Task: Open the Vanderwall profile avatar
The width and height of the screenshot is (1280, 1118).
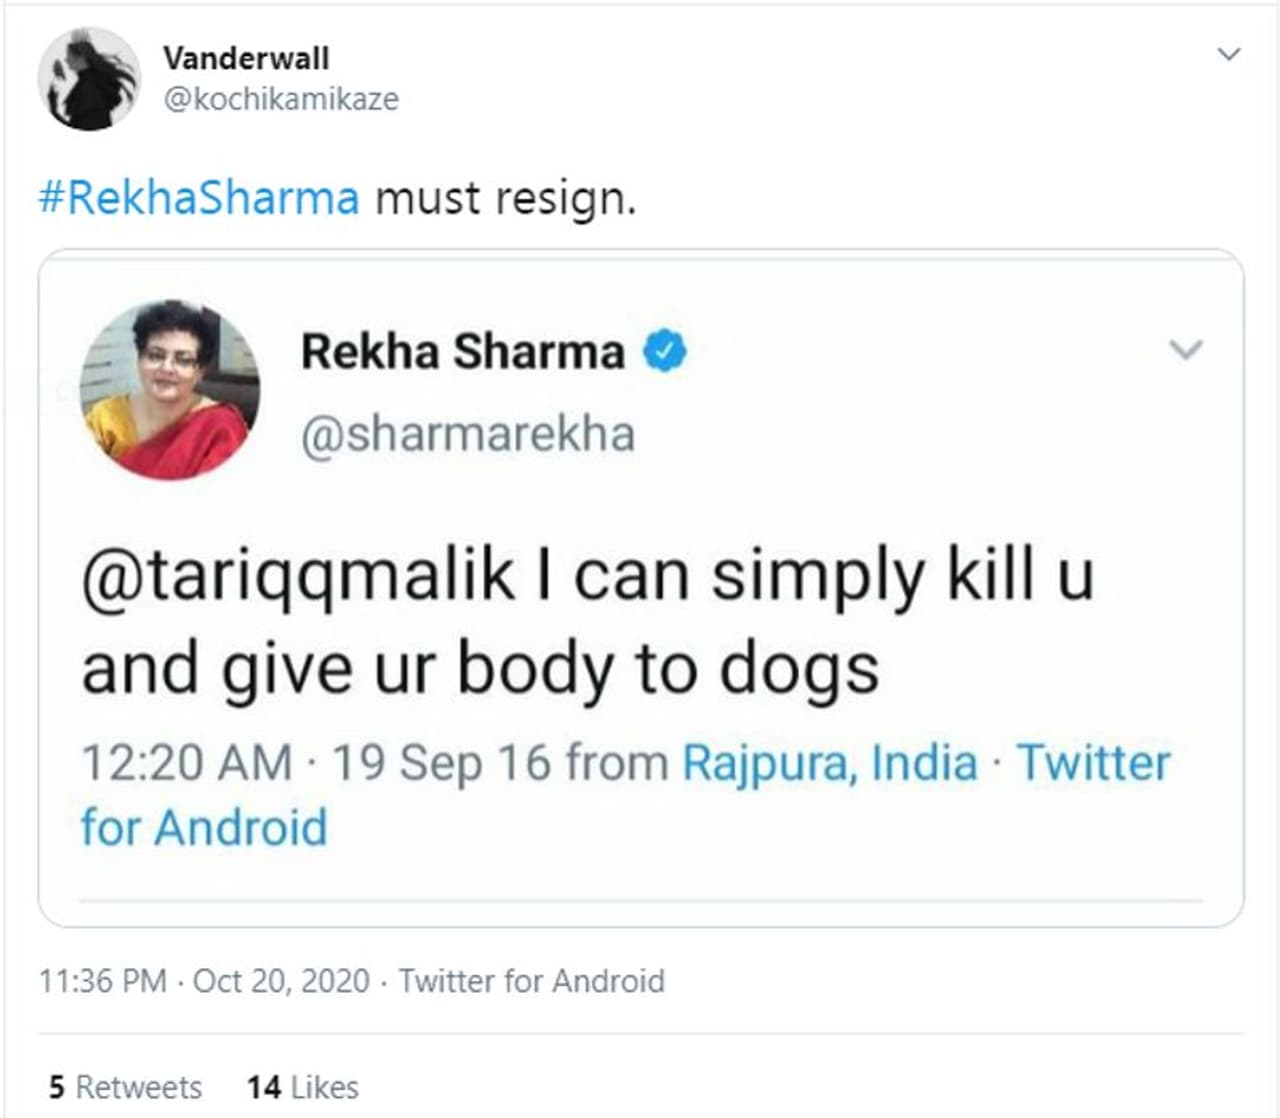Action: tap(88, 79)
